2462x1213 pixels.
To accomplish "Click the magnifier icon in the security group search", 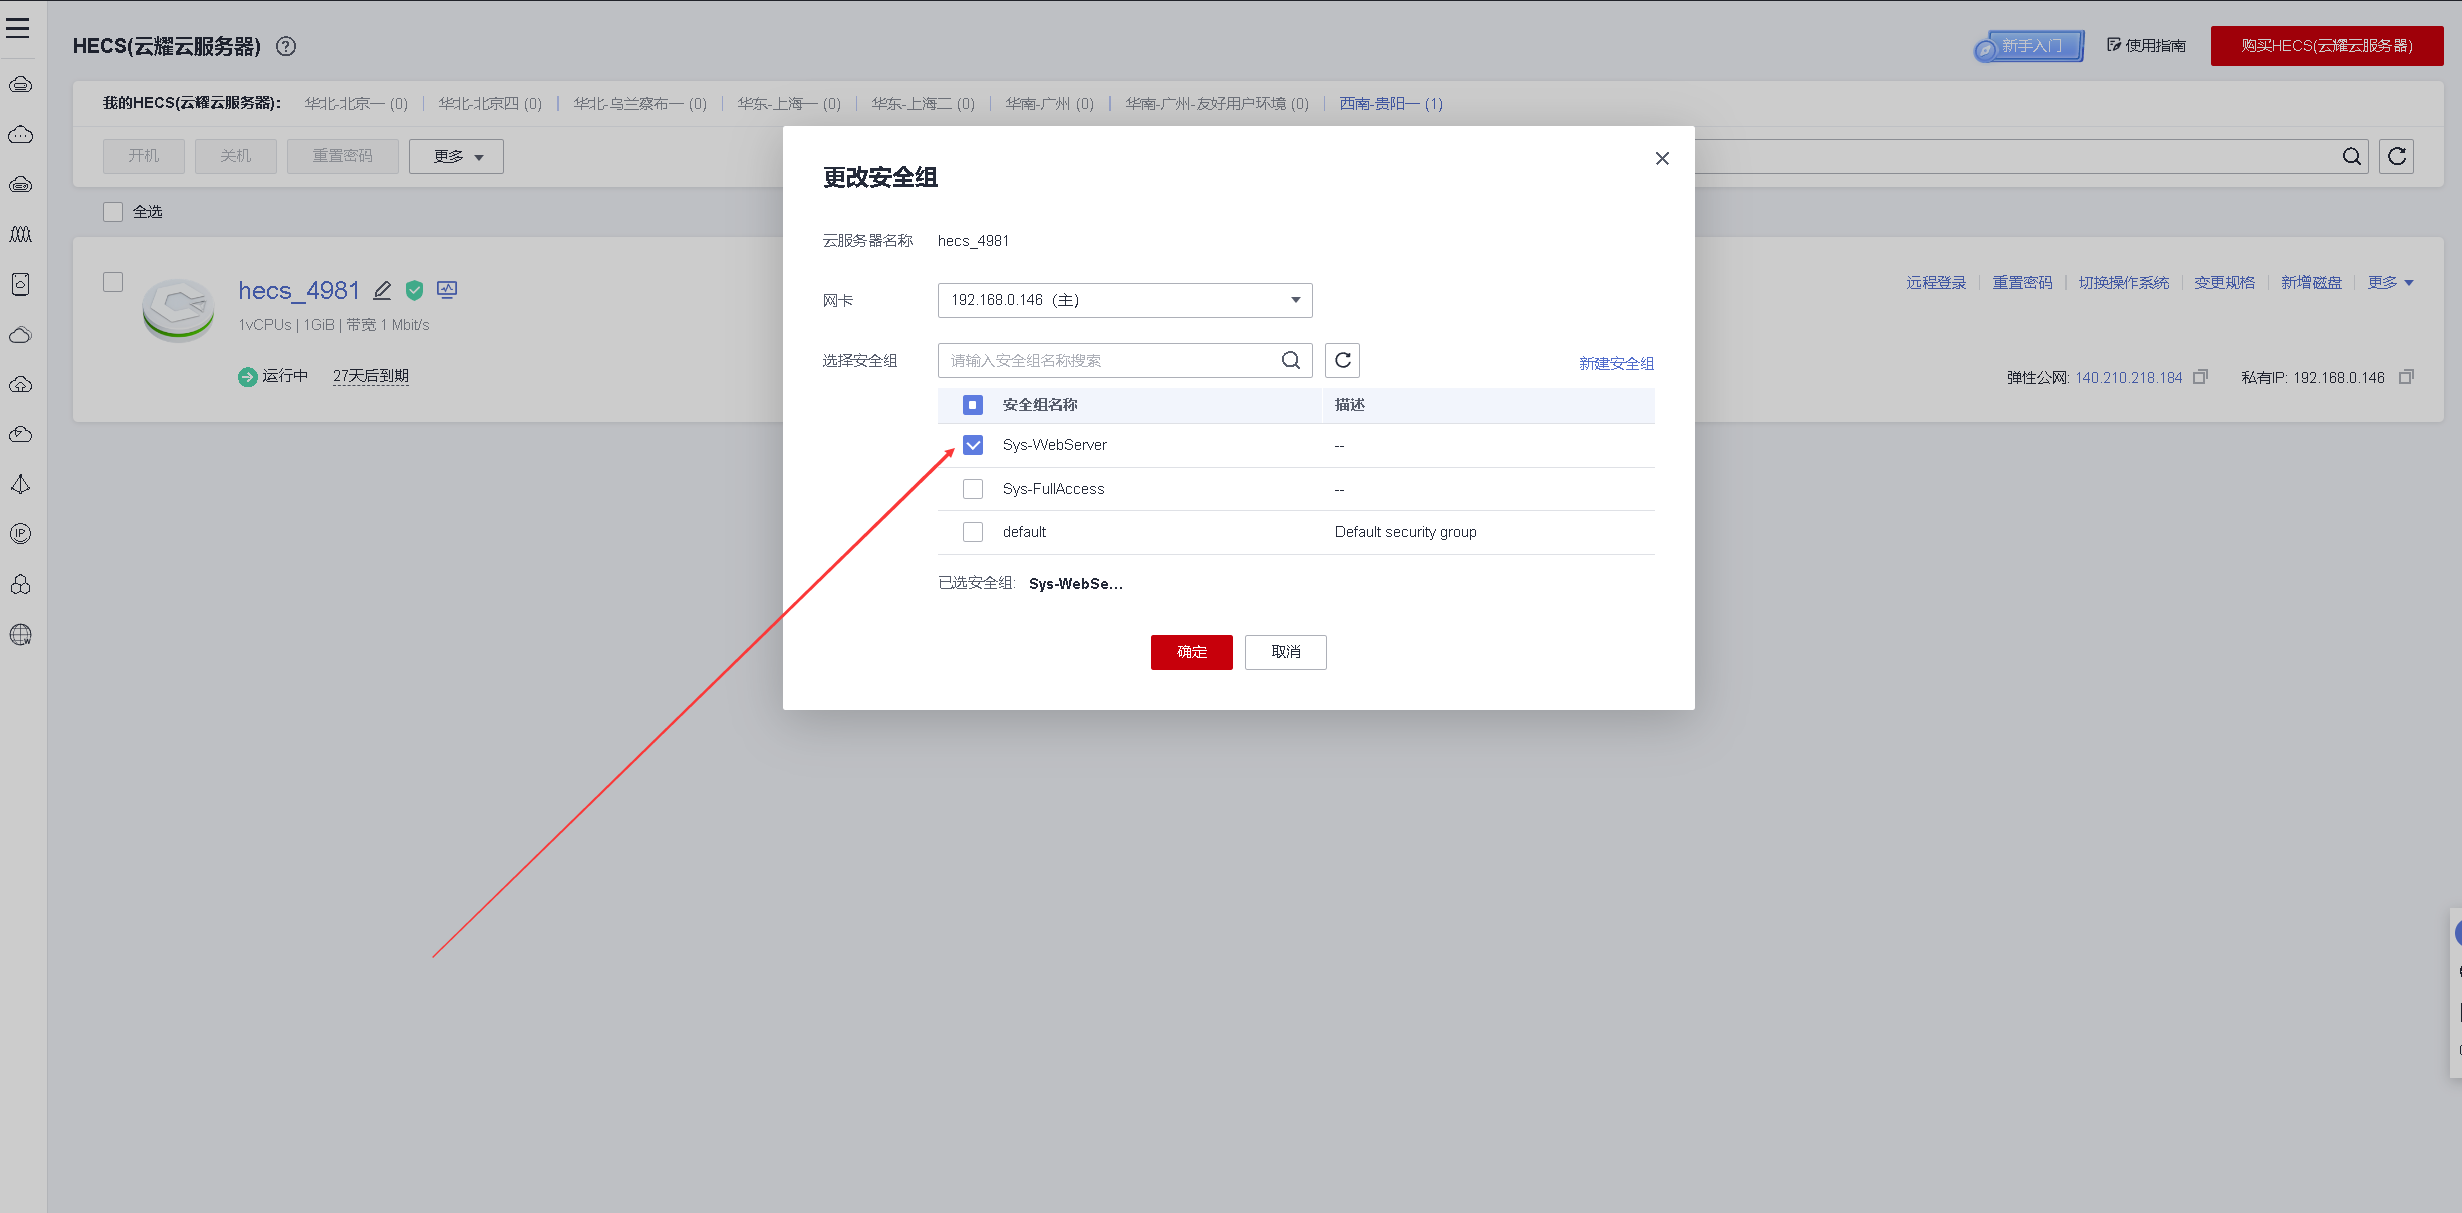I will click(x=1291, y=360).
